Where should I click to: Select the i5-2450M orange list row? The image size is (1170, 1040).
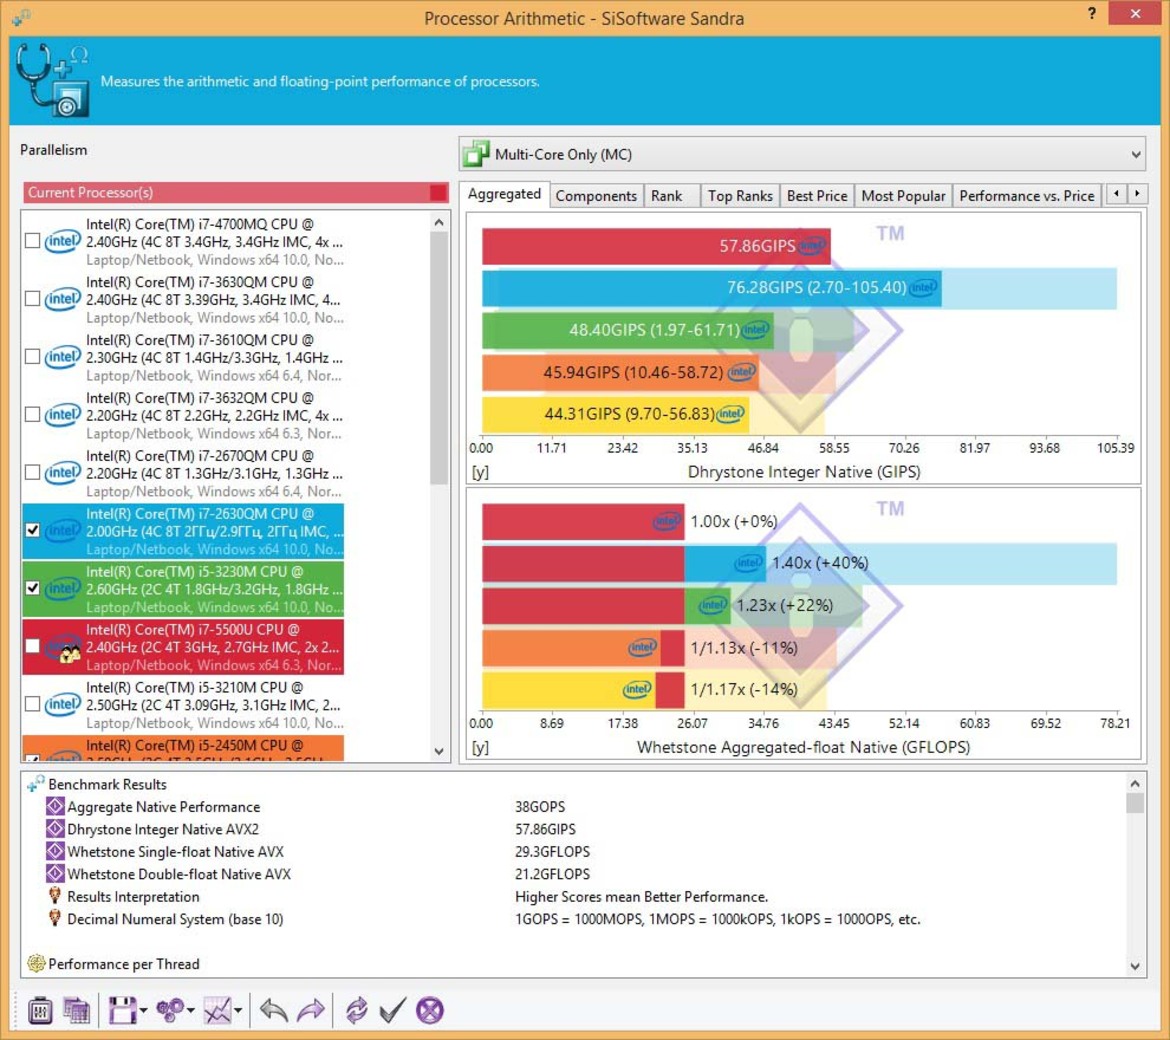tap(183, 748)
